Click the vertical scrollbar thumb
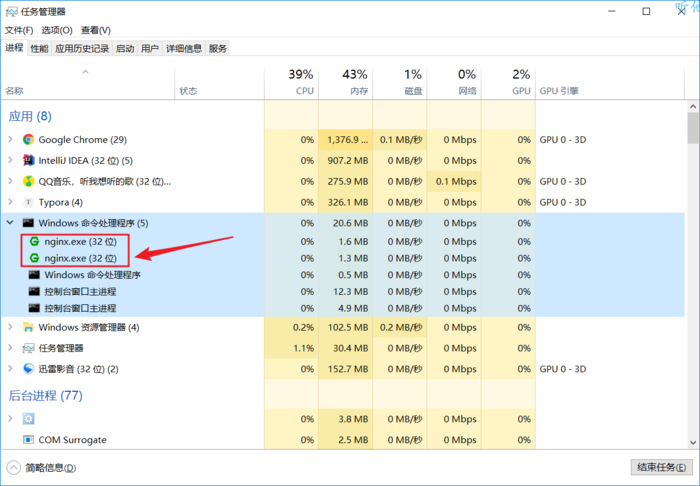 click(693, 128)
